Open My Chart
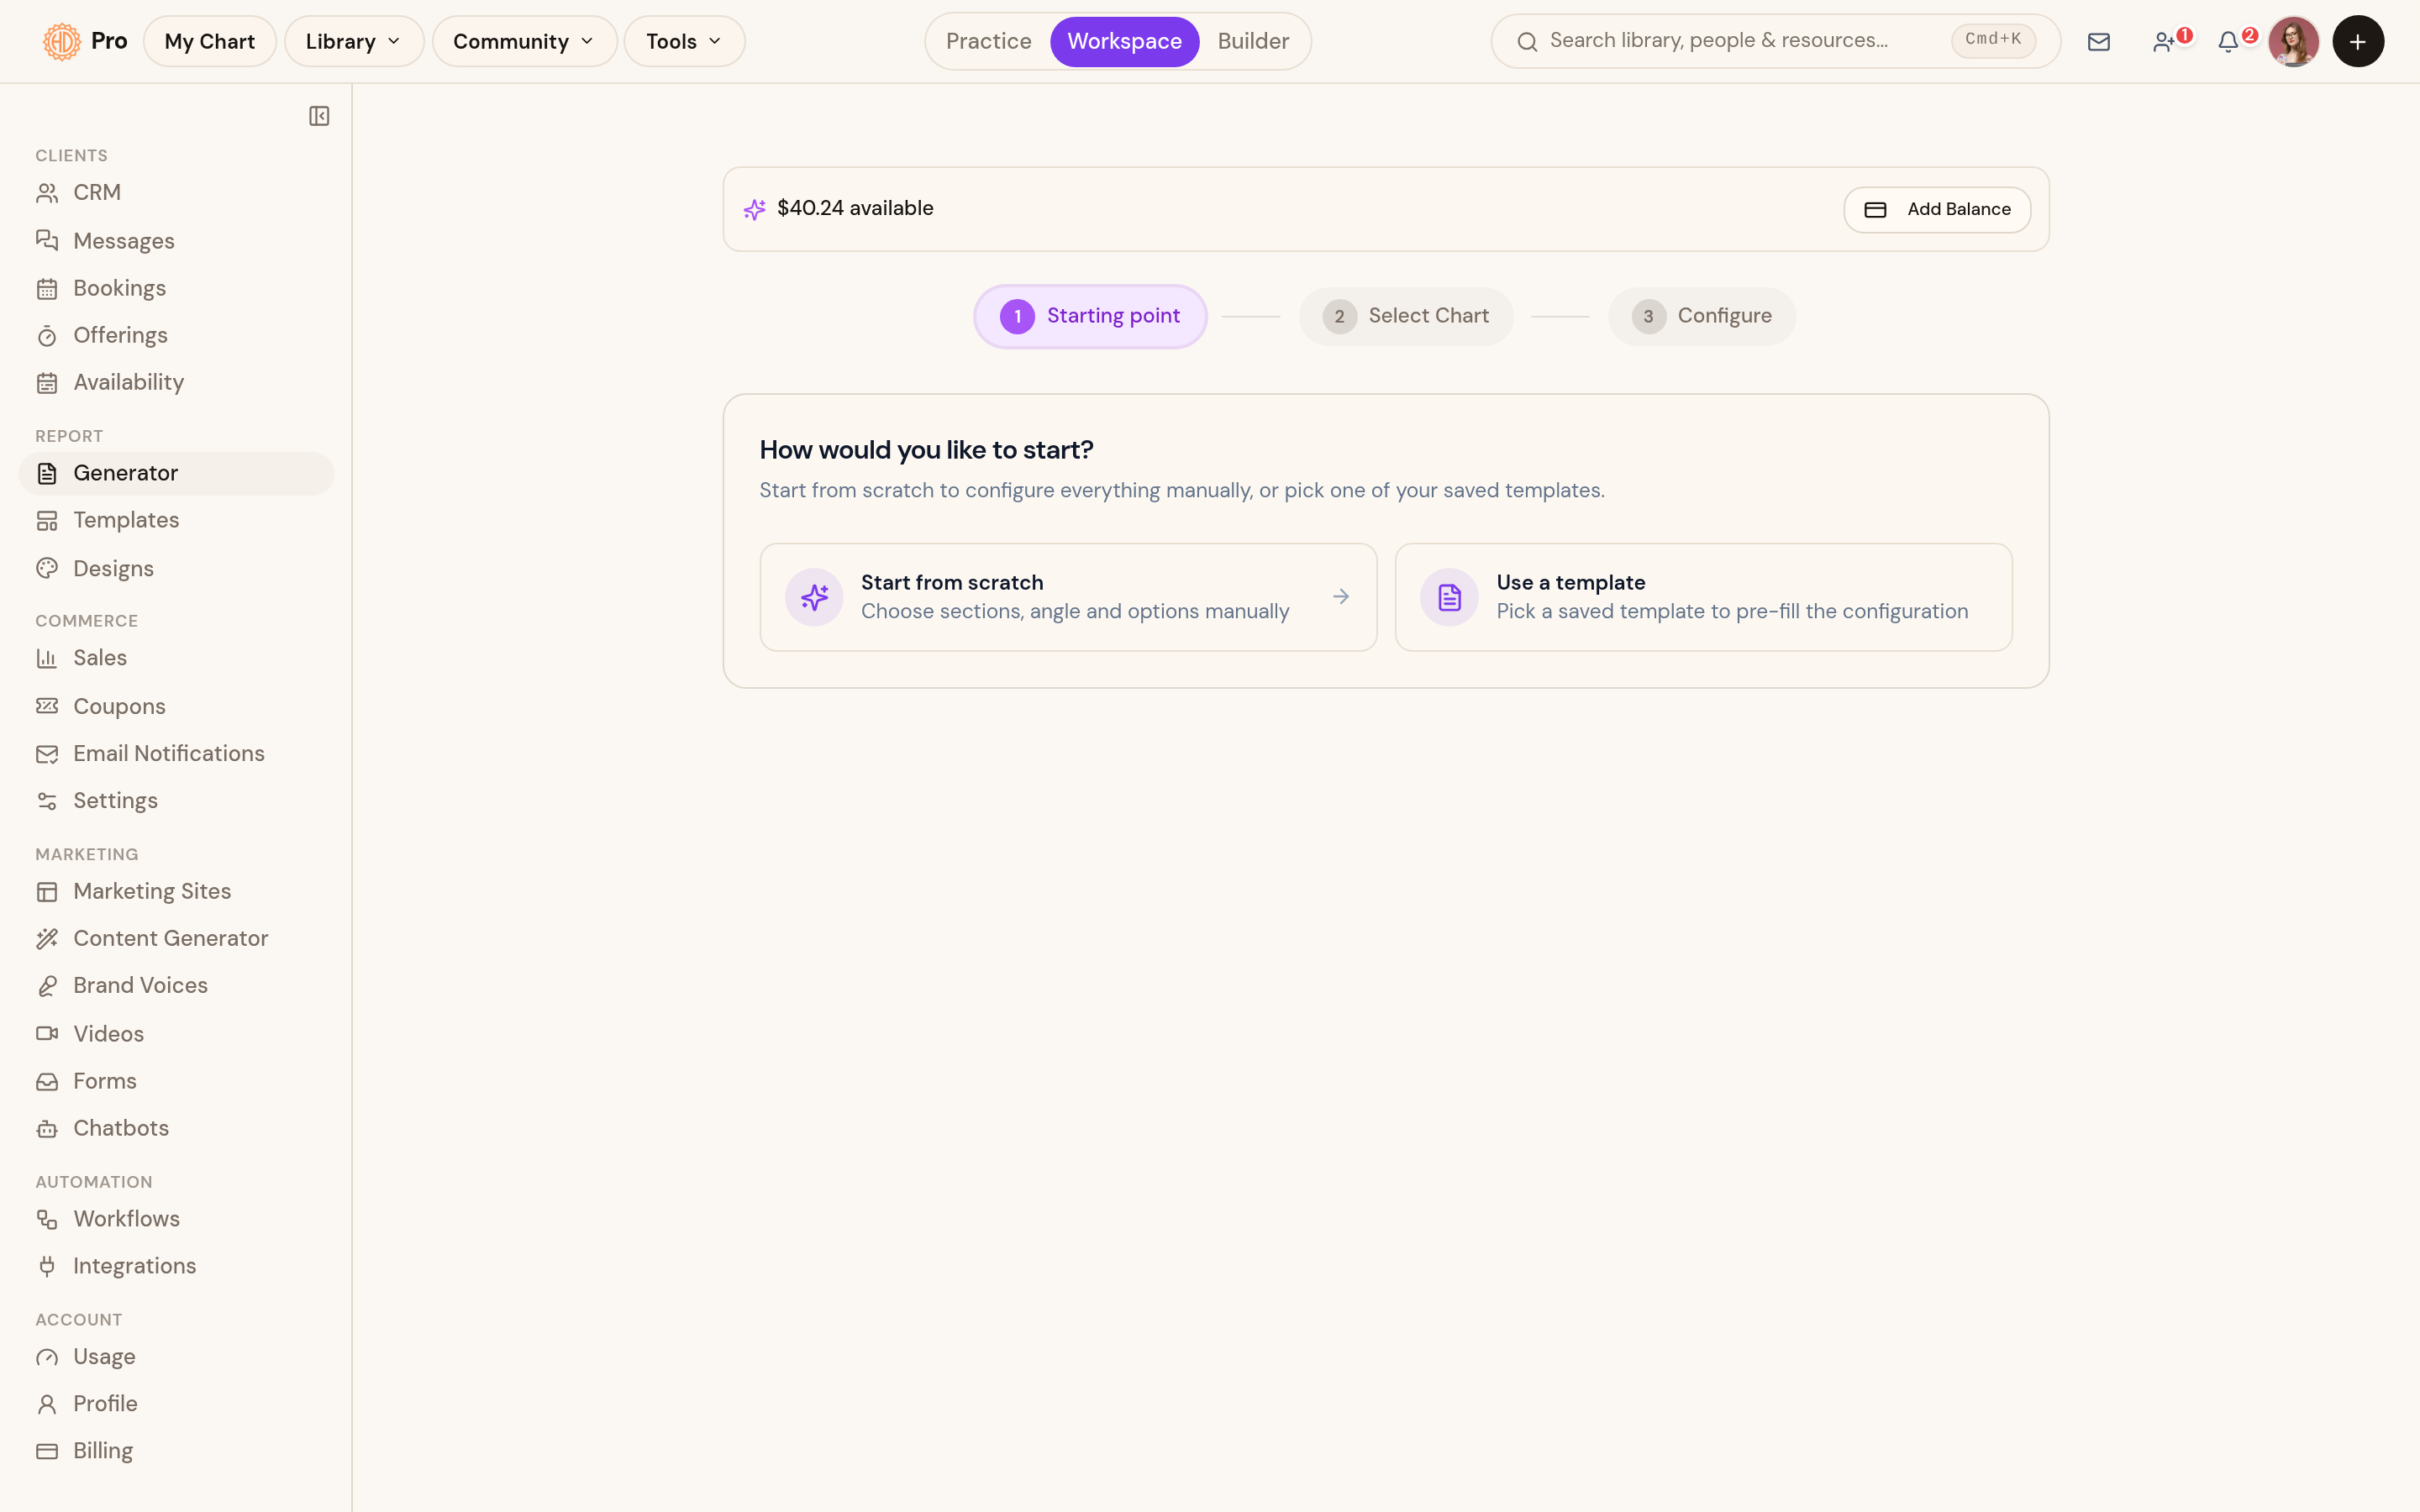 pos(210,41)
